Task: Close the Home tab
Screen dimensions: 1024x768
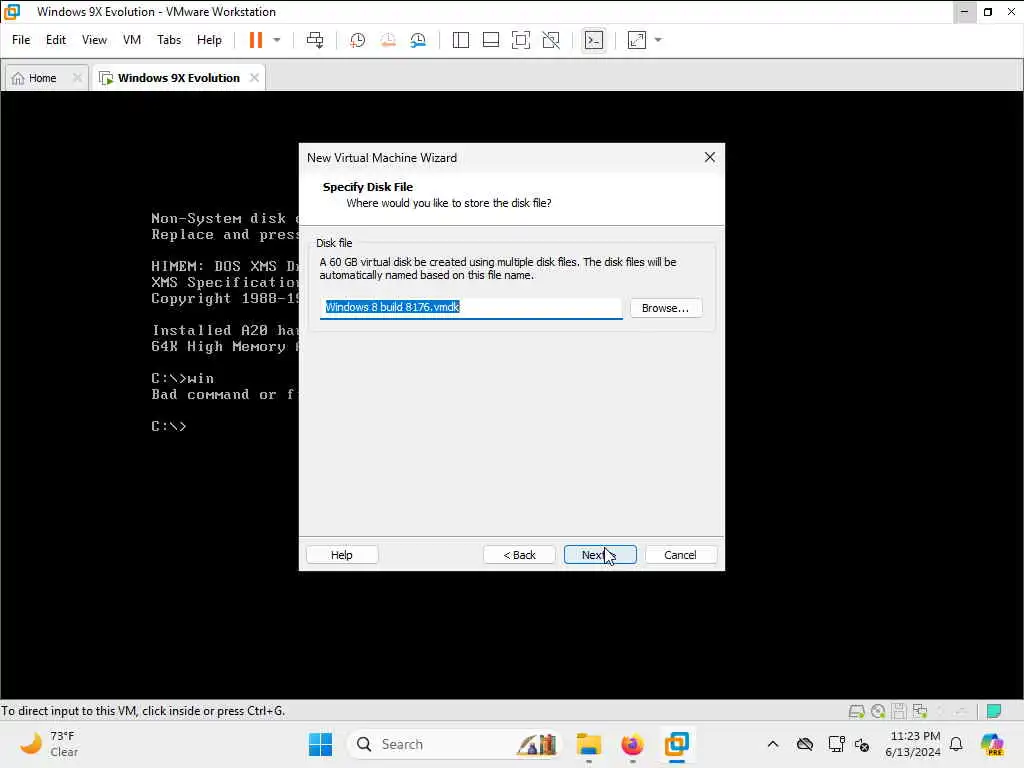Action: click(x=77, y=78)
